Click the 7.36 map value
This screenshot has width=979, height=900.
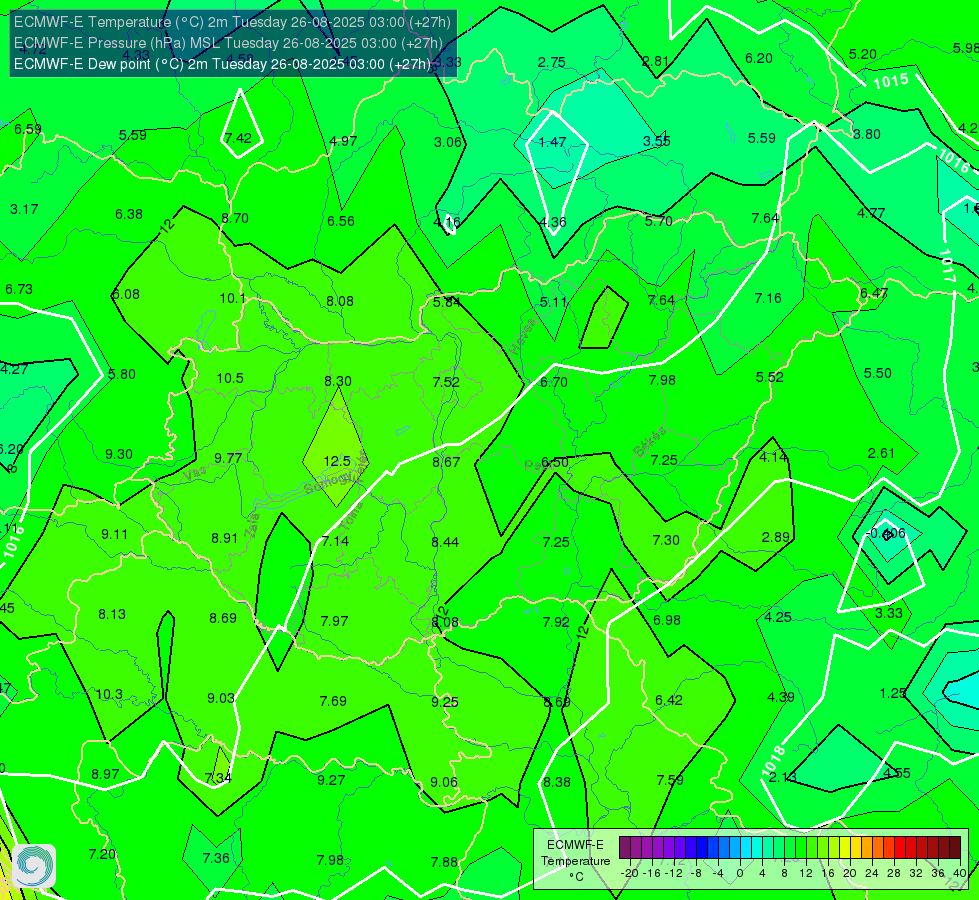coord(216,859)
